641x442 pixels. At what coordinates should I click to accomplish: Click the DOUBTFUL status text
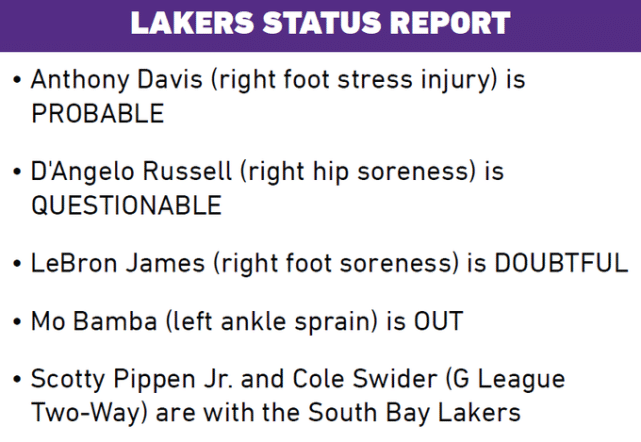(x=561, y=263)
